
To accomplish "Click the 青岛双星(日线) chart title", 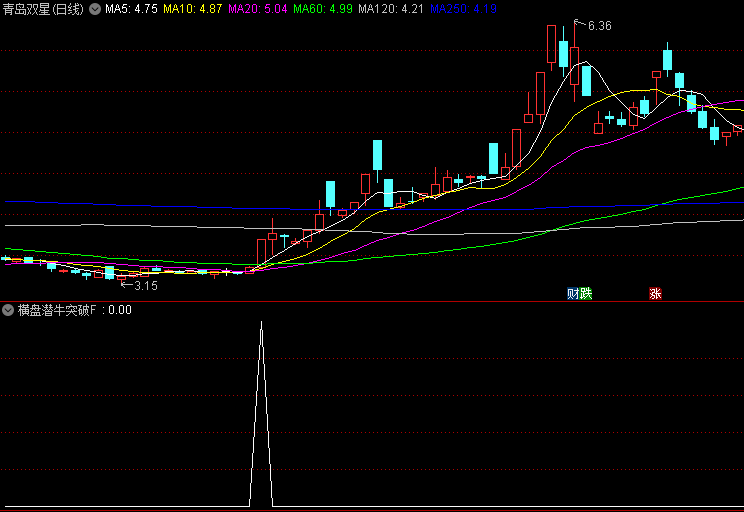I will [43, 9].
